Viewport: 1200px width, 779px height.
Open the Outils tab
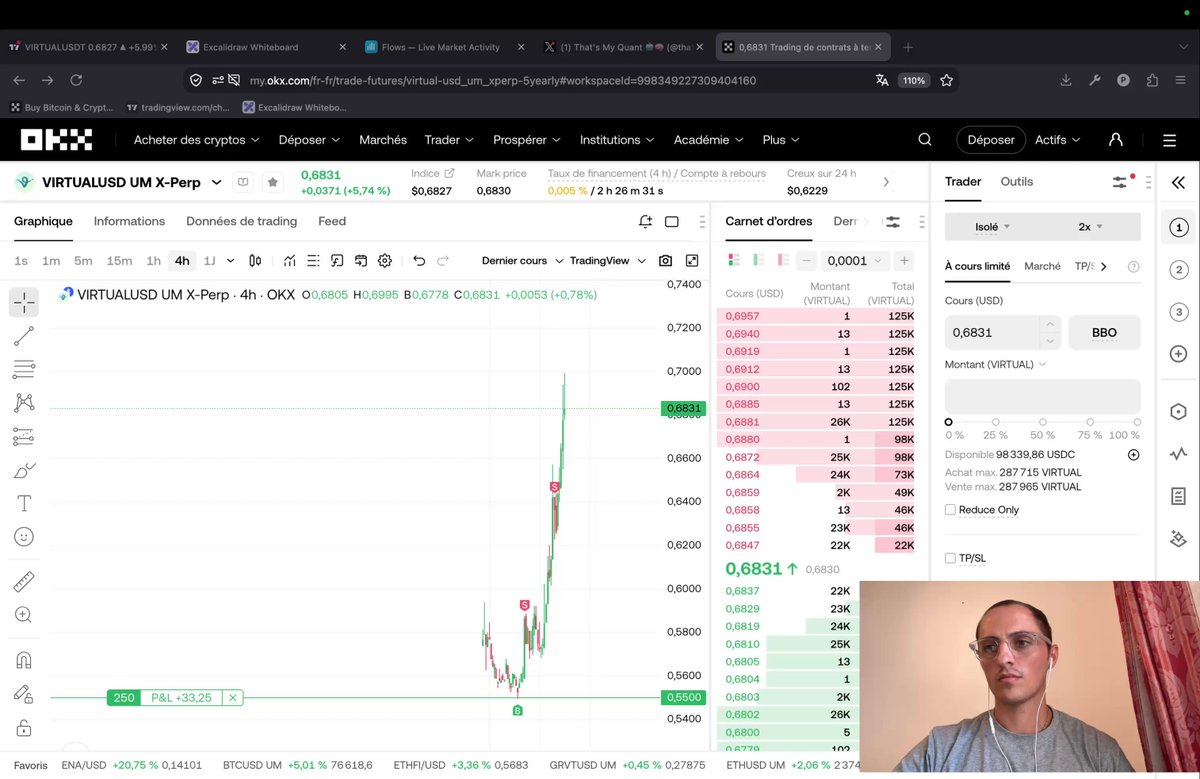pyautogui.click(x=1017, y=182)
